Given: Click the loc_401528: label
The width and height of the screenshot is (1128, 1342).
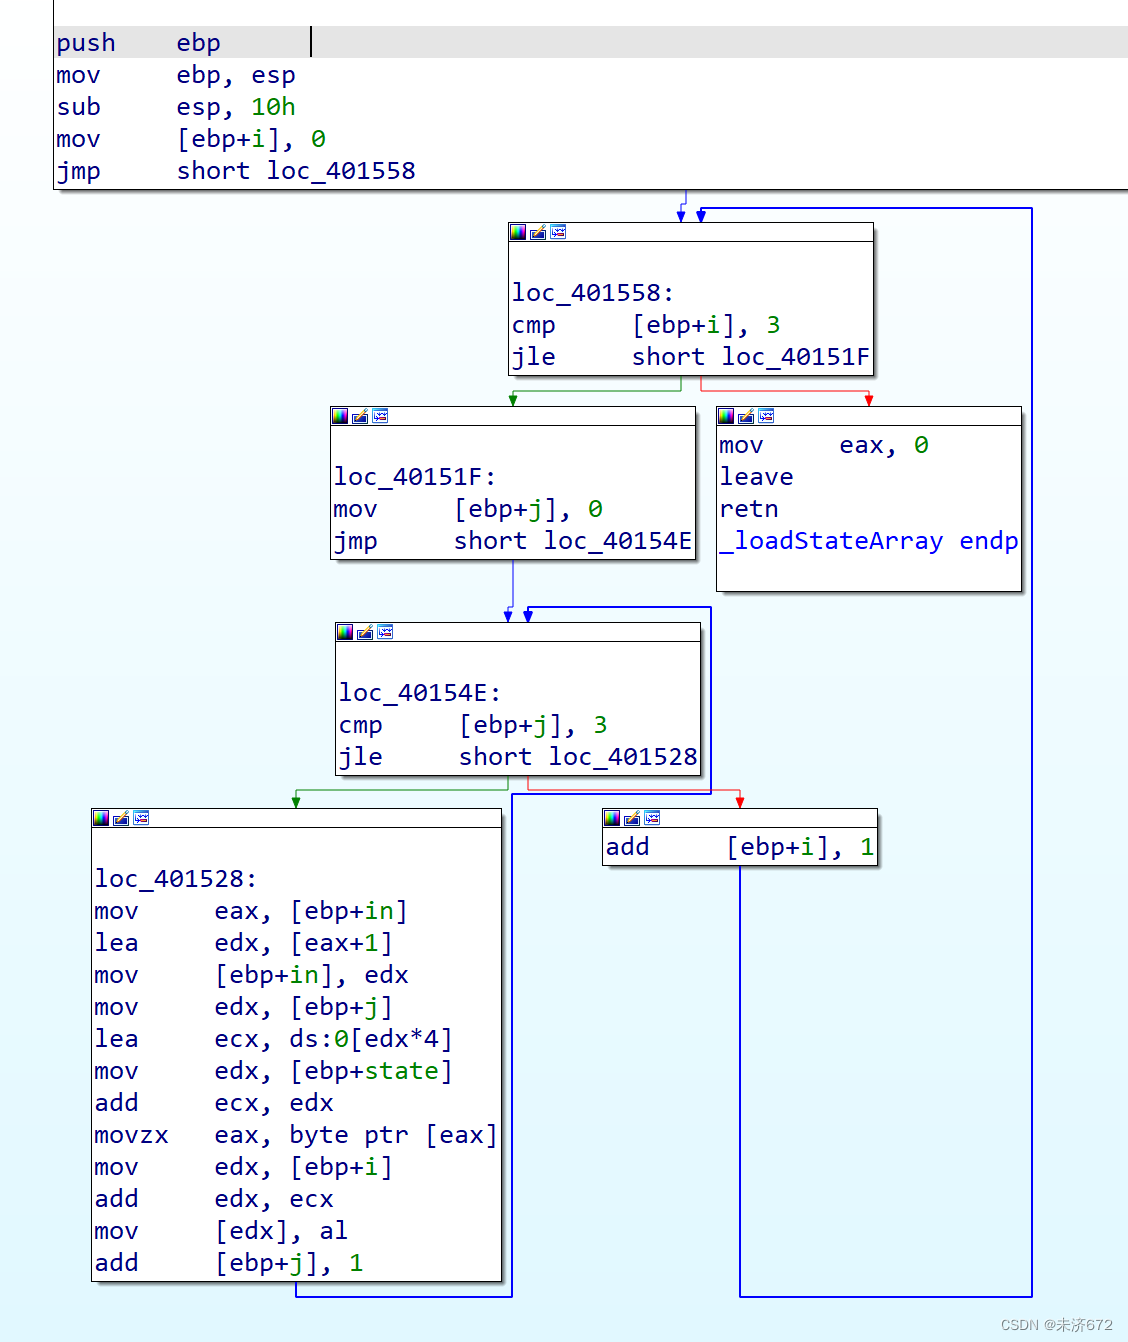Looking at the screenshot, I should (176, 879).
